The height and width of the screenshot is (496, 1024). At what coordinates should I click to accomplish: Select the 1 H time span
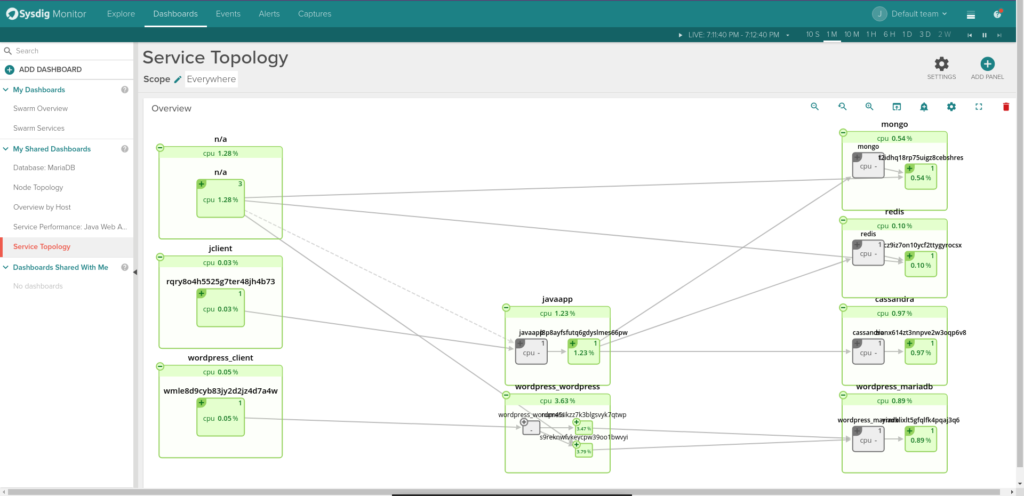pyautogui.click(x=871, y=34)
